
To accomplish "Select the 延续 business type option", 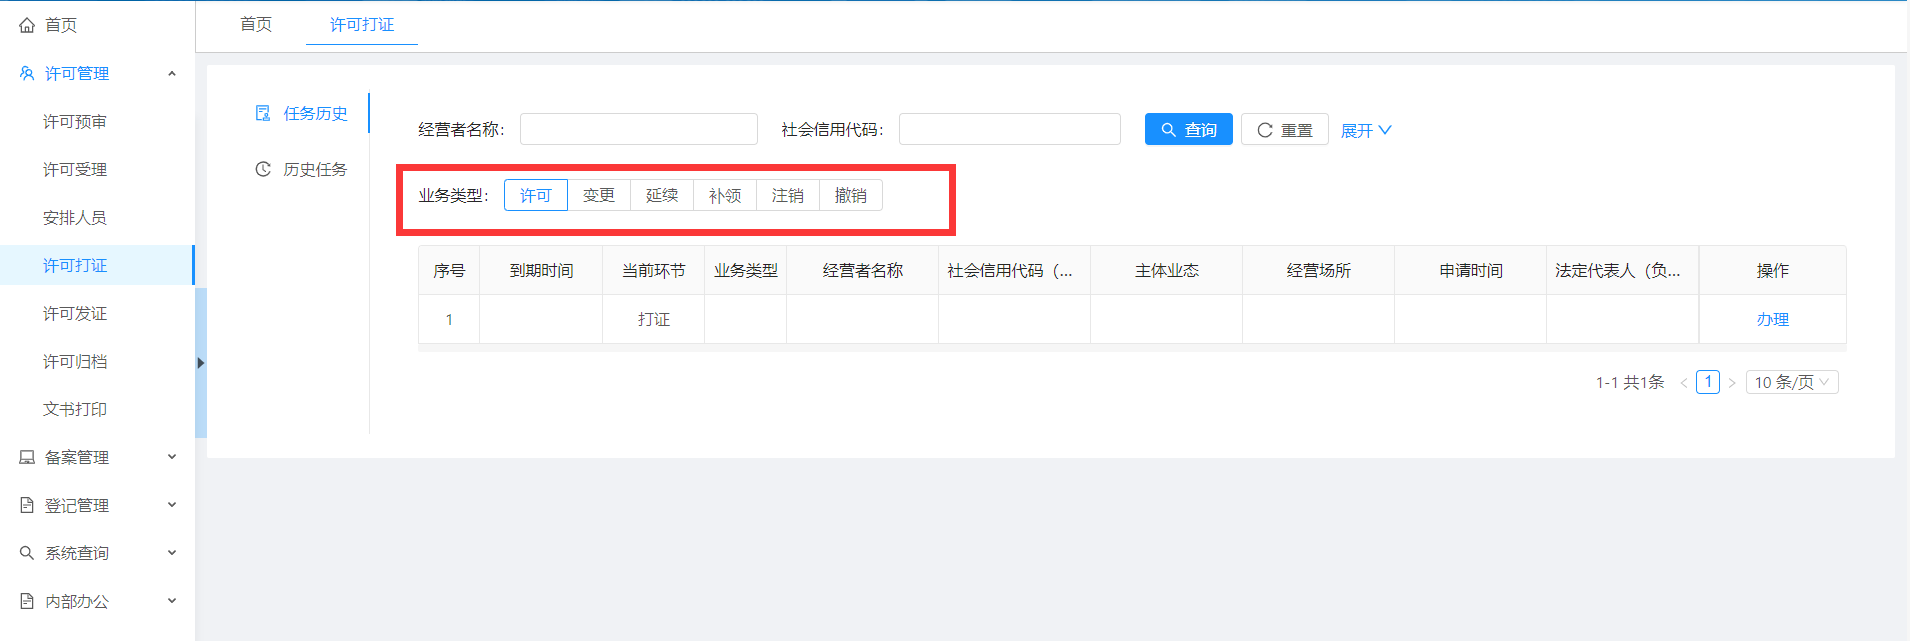I will coord(662,195).
